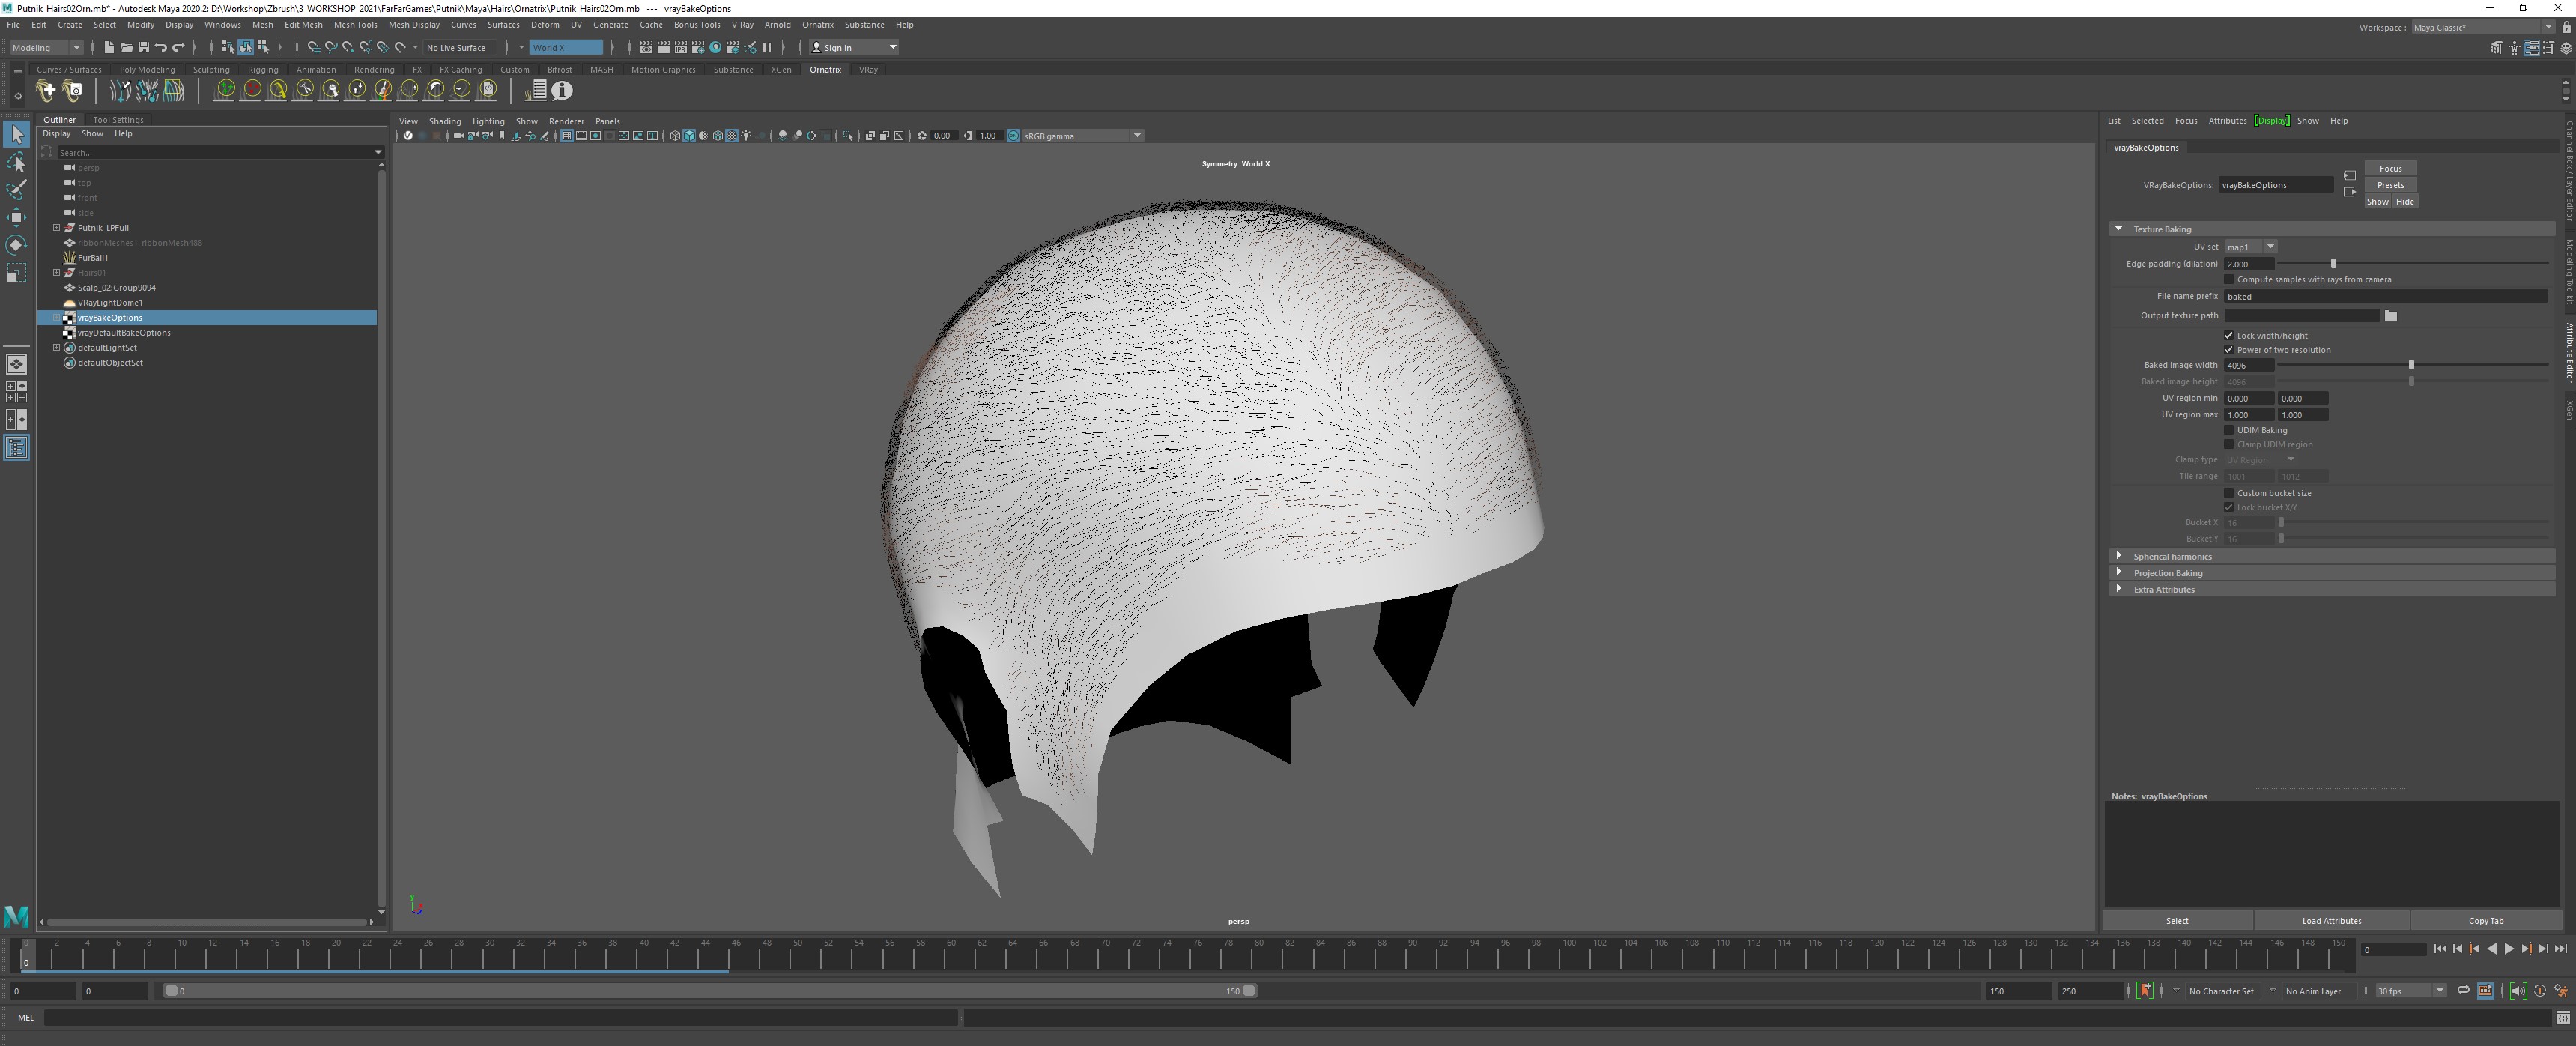Switch to the VRay shelf tab
The width and height of the screenshot is (2576, 1046).
click(868, 70)
